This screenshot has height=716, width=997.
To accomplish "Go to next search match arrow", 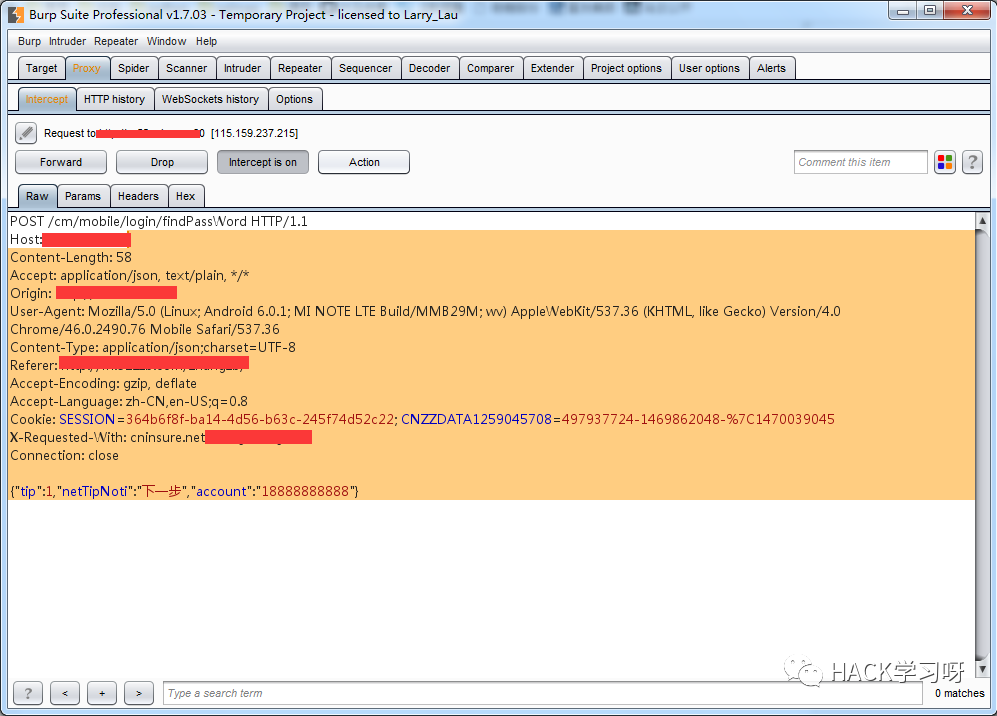I will (x=139, y=693).
